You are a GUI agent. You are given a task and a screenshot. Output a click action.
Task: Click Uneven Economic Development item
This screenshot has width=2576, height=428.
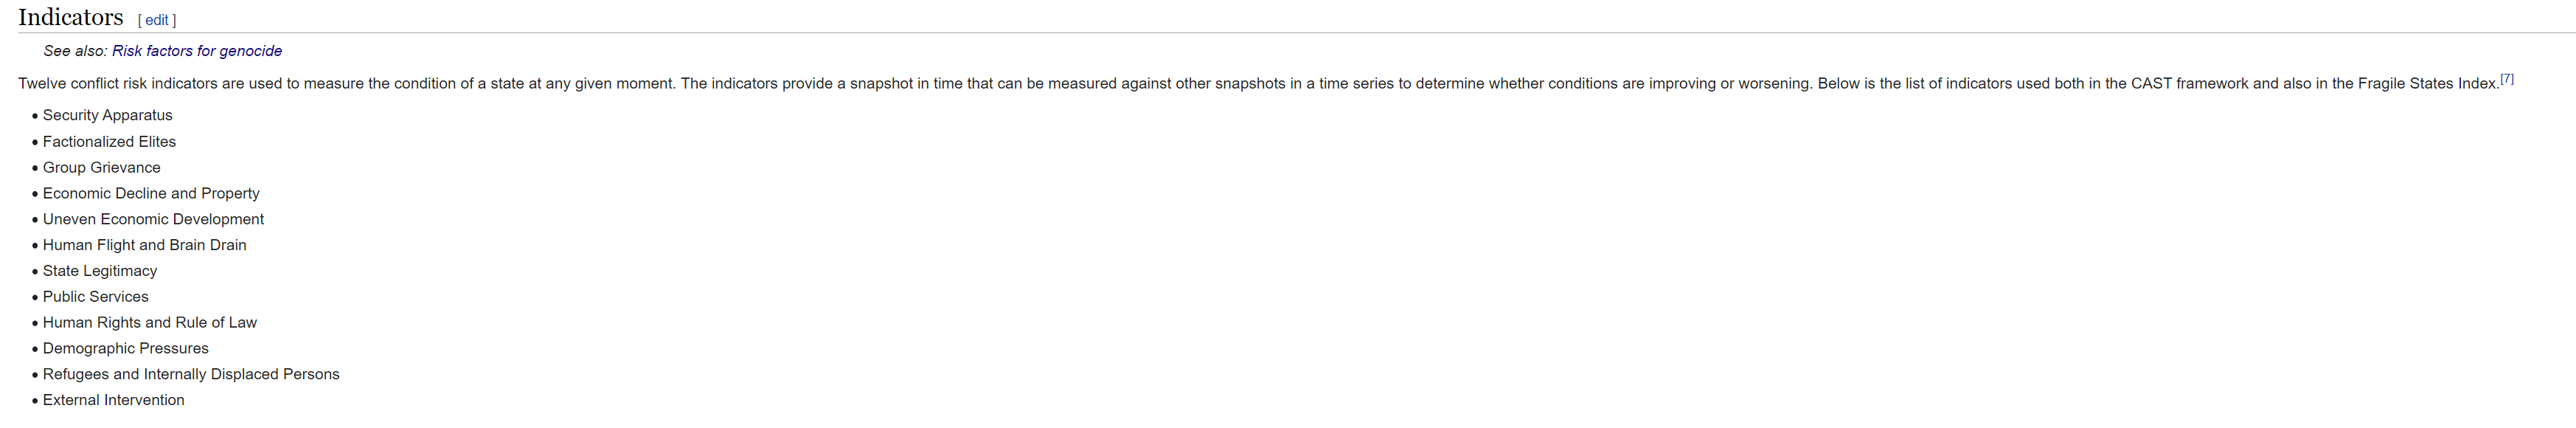pos(153,219)
